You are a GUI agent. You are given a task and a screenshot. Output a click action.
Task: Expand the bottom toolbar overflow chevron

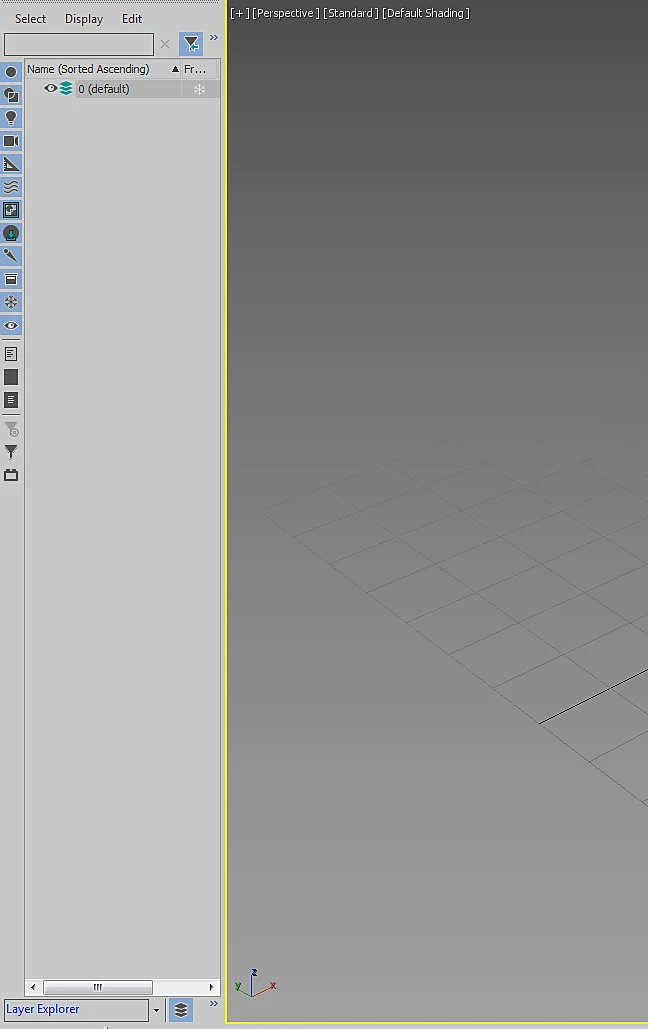tap(213, 1003)
